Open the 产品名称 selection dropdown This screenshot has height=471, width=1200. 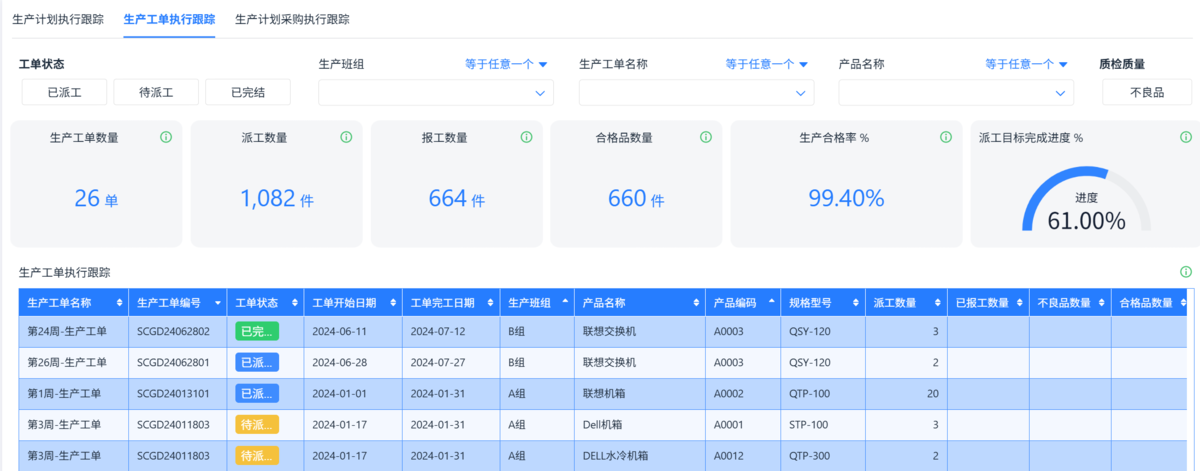(x=955, y=93)
